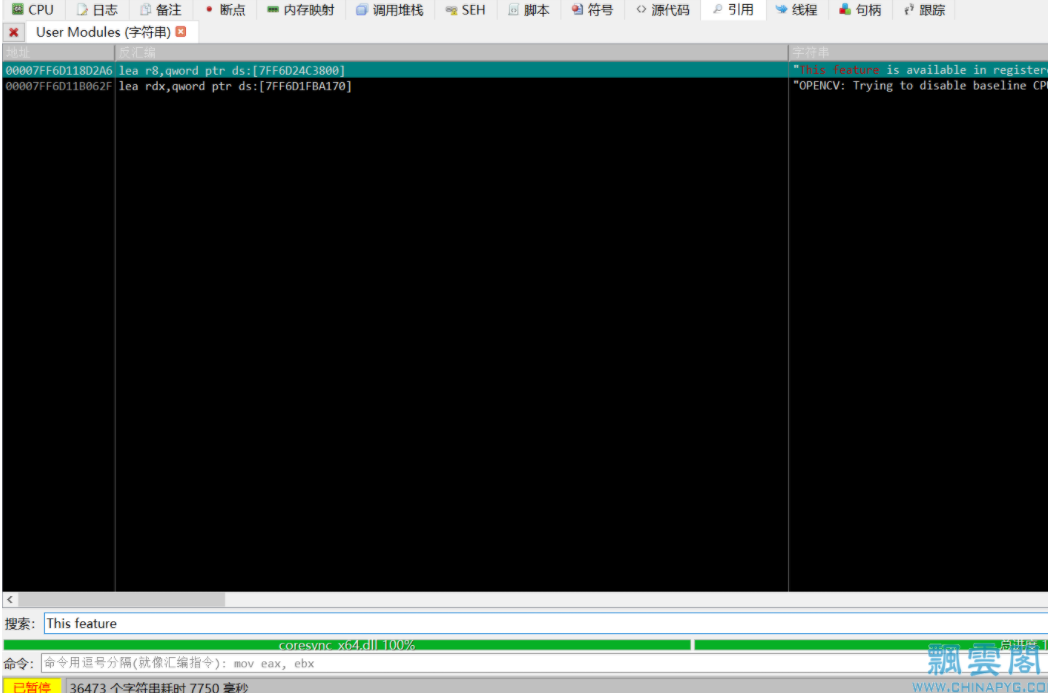Sort by the 字符串 string column header
This screenshot has height=693, width=1048.
(x=918, y=52)
